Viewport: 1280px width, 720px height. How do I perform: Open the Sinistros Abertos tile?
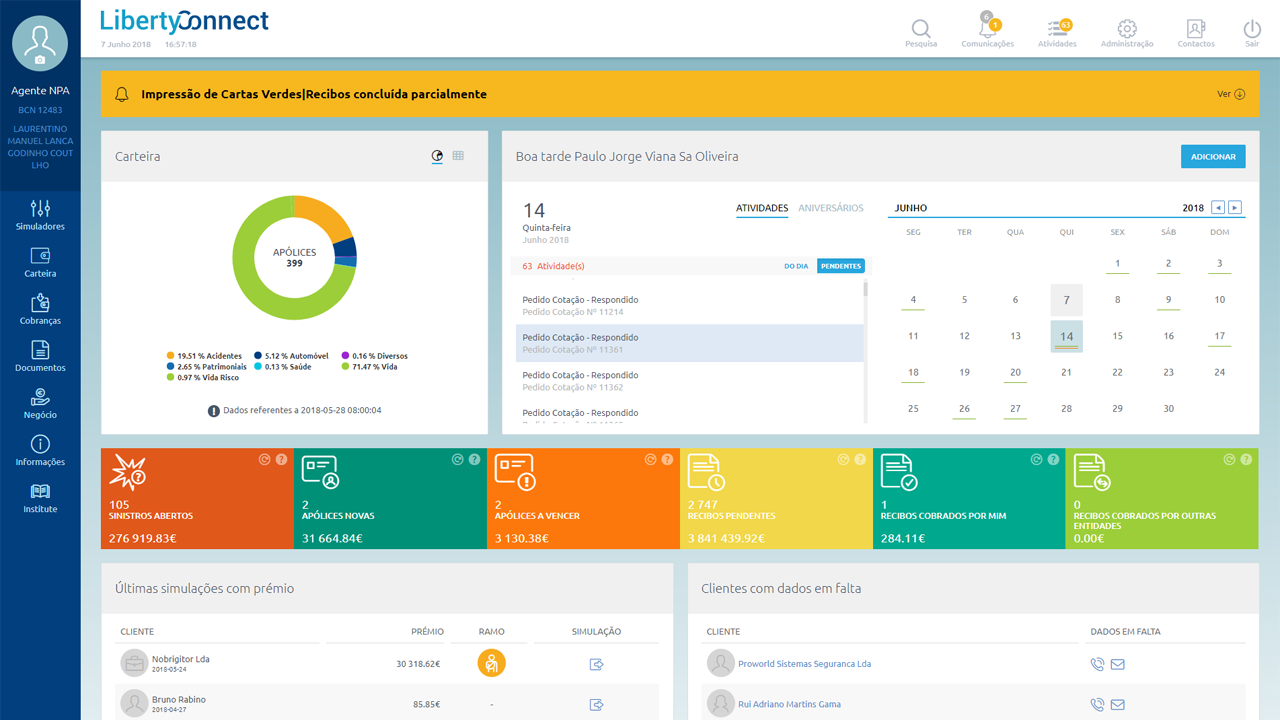(x=197, y=499)
